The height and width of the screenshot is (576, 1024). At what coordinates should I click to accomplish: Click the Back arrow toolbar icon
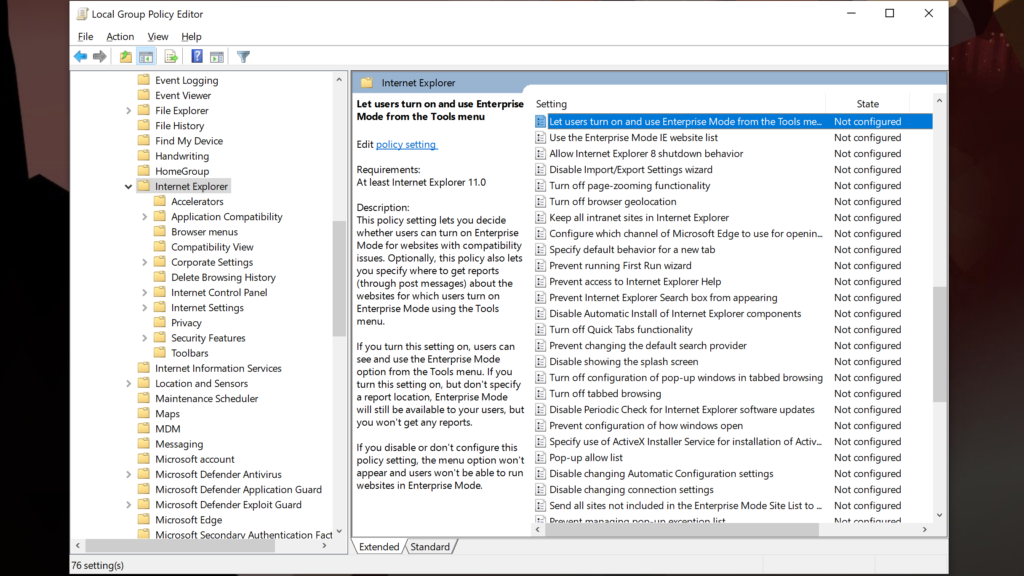coord(80,57)
